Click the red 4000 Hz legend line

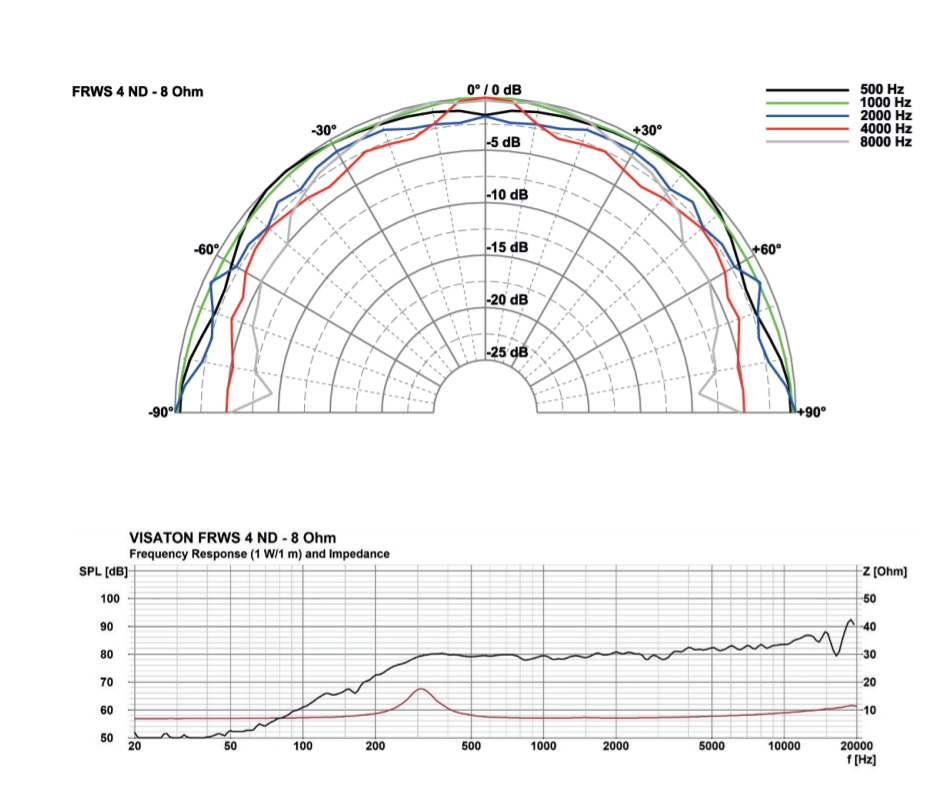803,129
